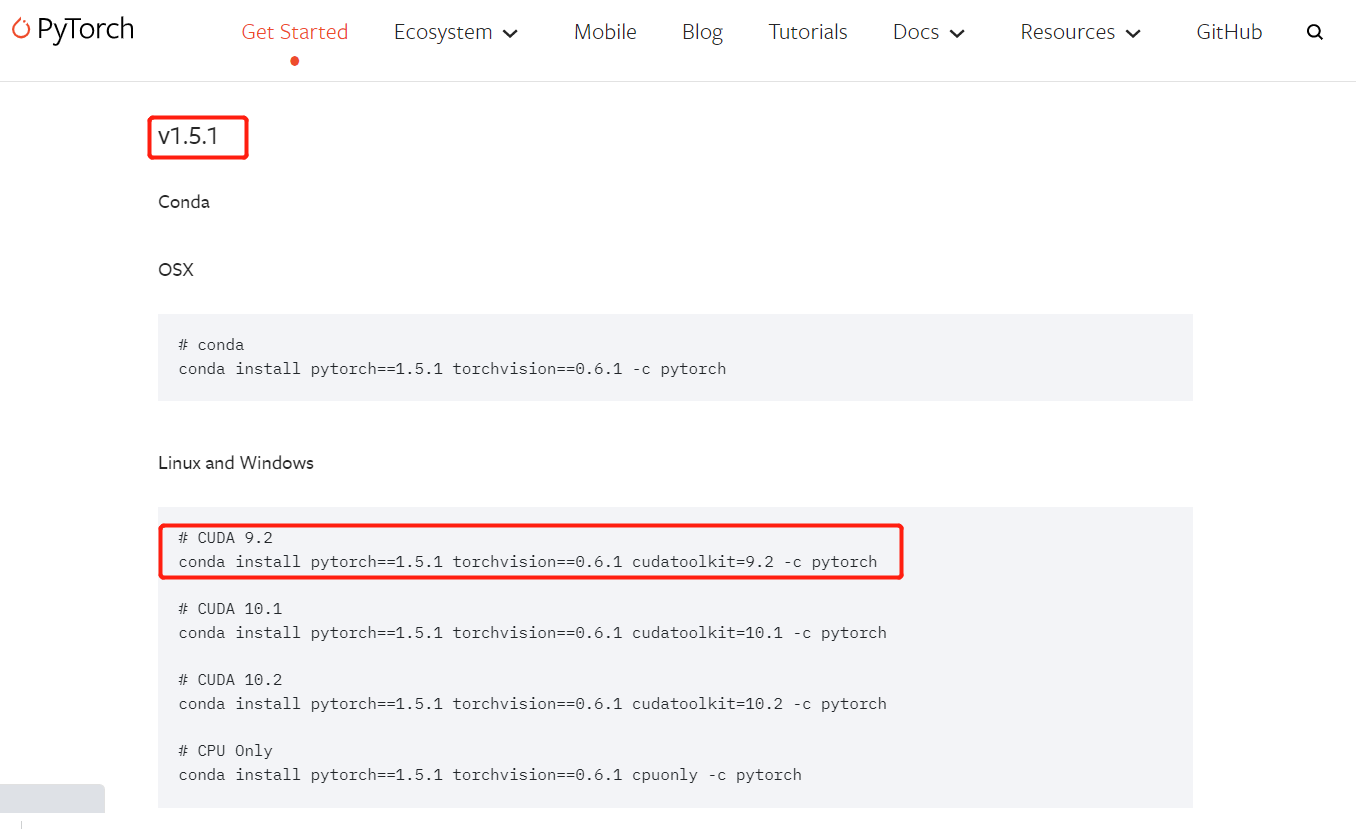Click the OSX conda install command
Screen dimensions: 1356x829
[x=453, y=369]
